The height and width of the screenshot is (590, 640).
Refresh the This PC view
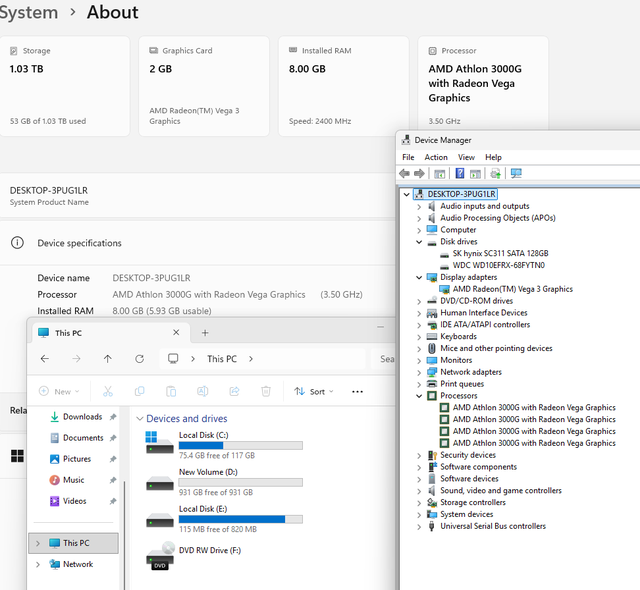140,359
